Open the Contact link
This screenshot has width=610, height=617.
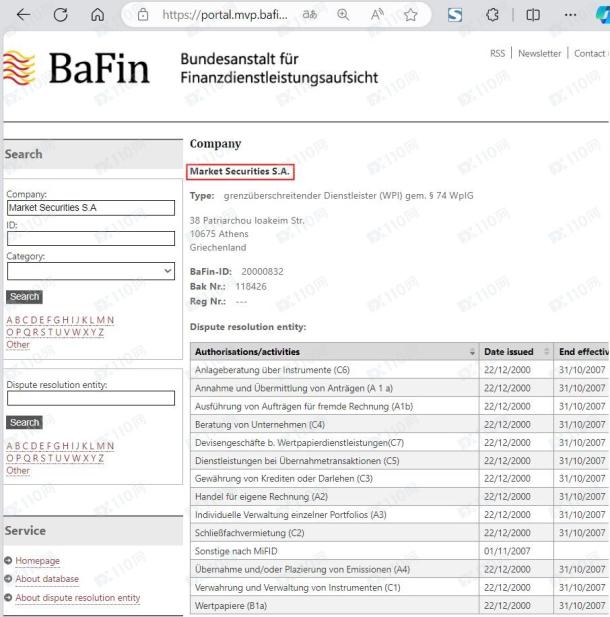click(x=590, y=53)
